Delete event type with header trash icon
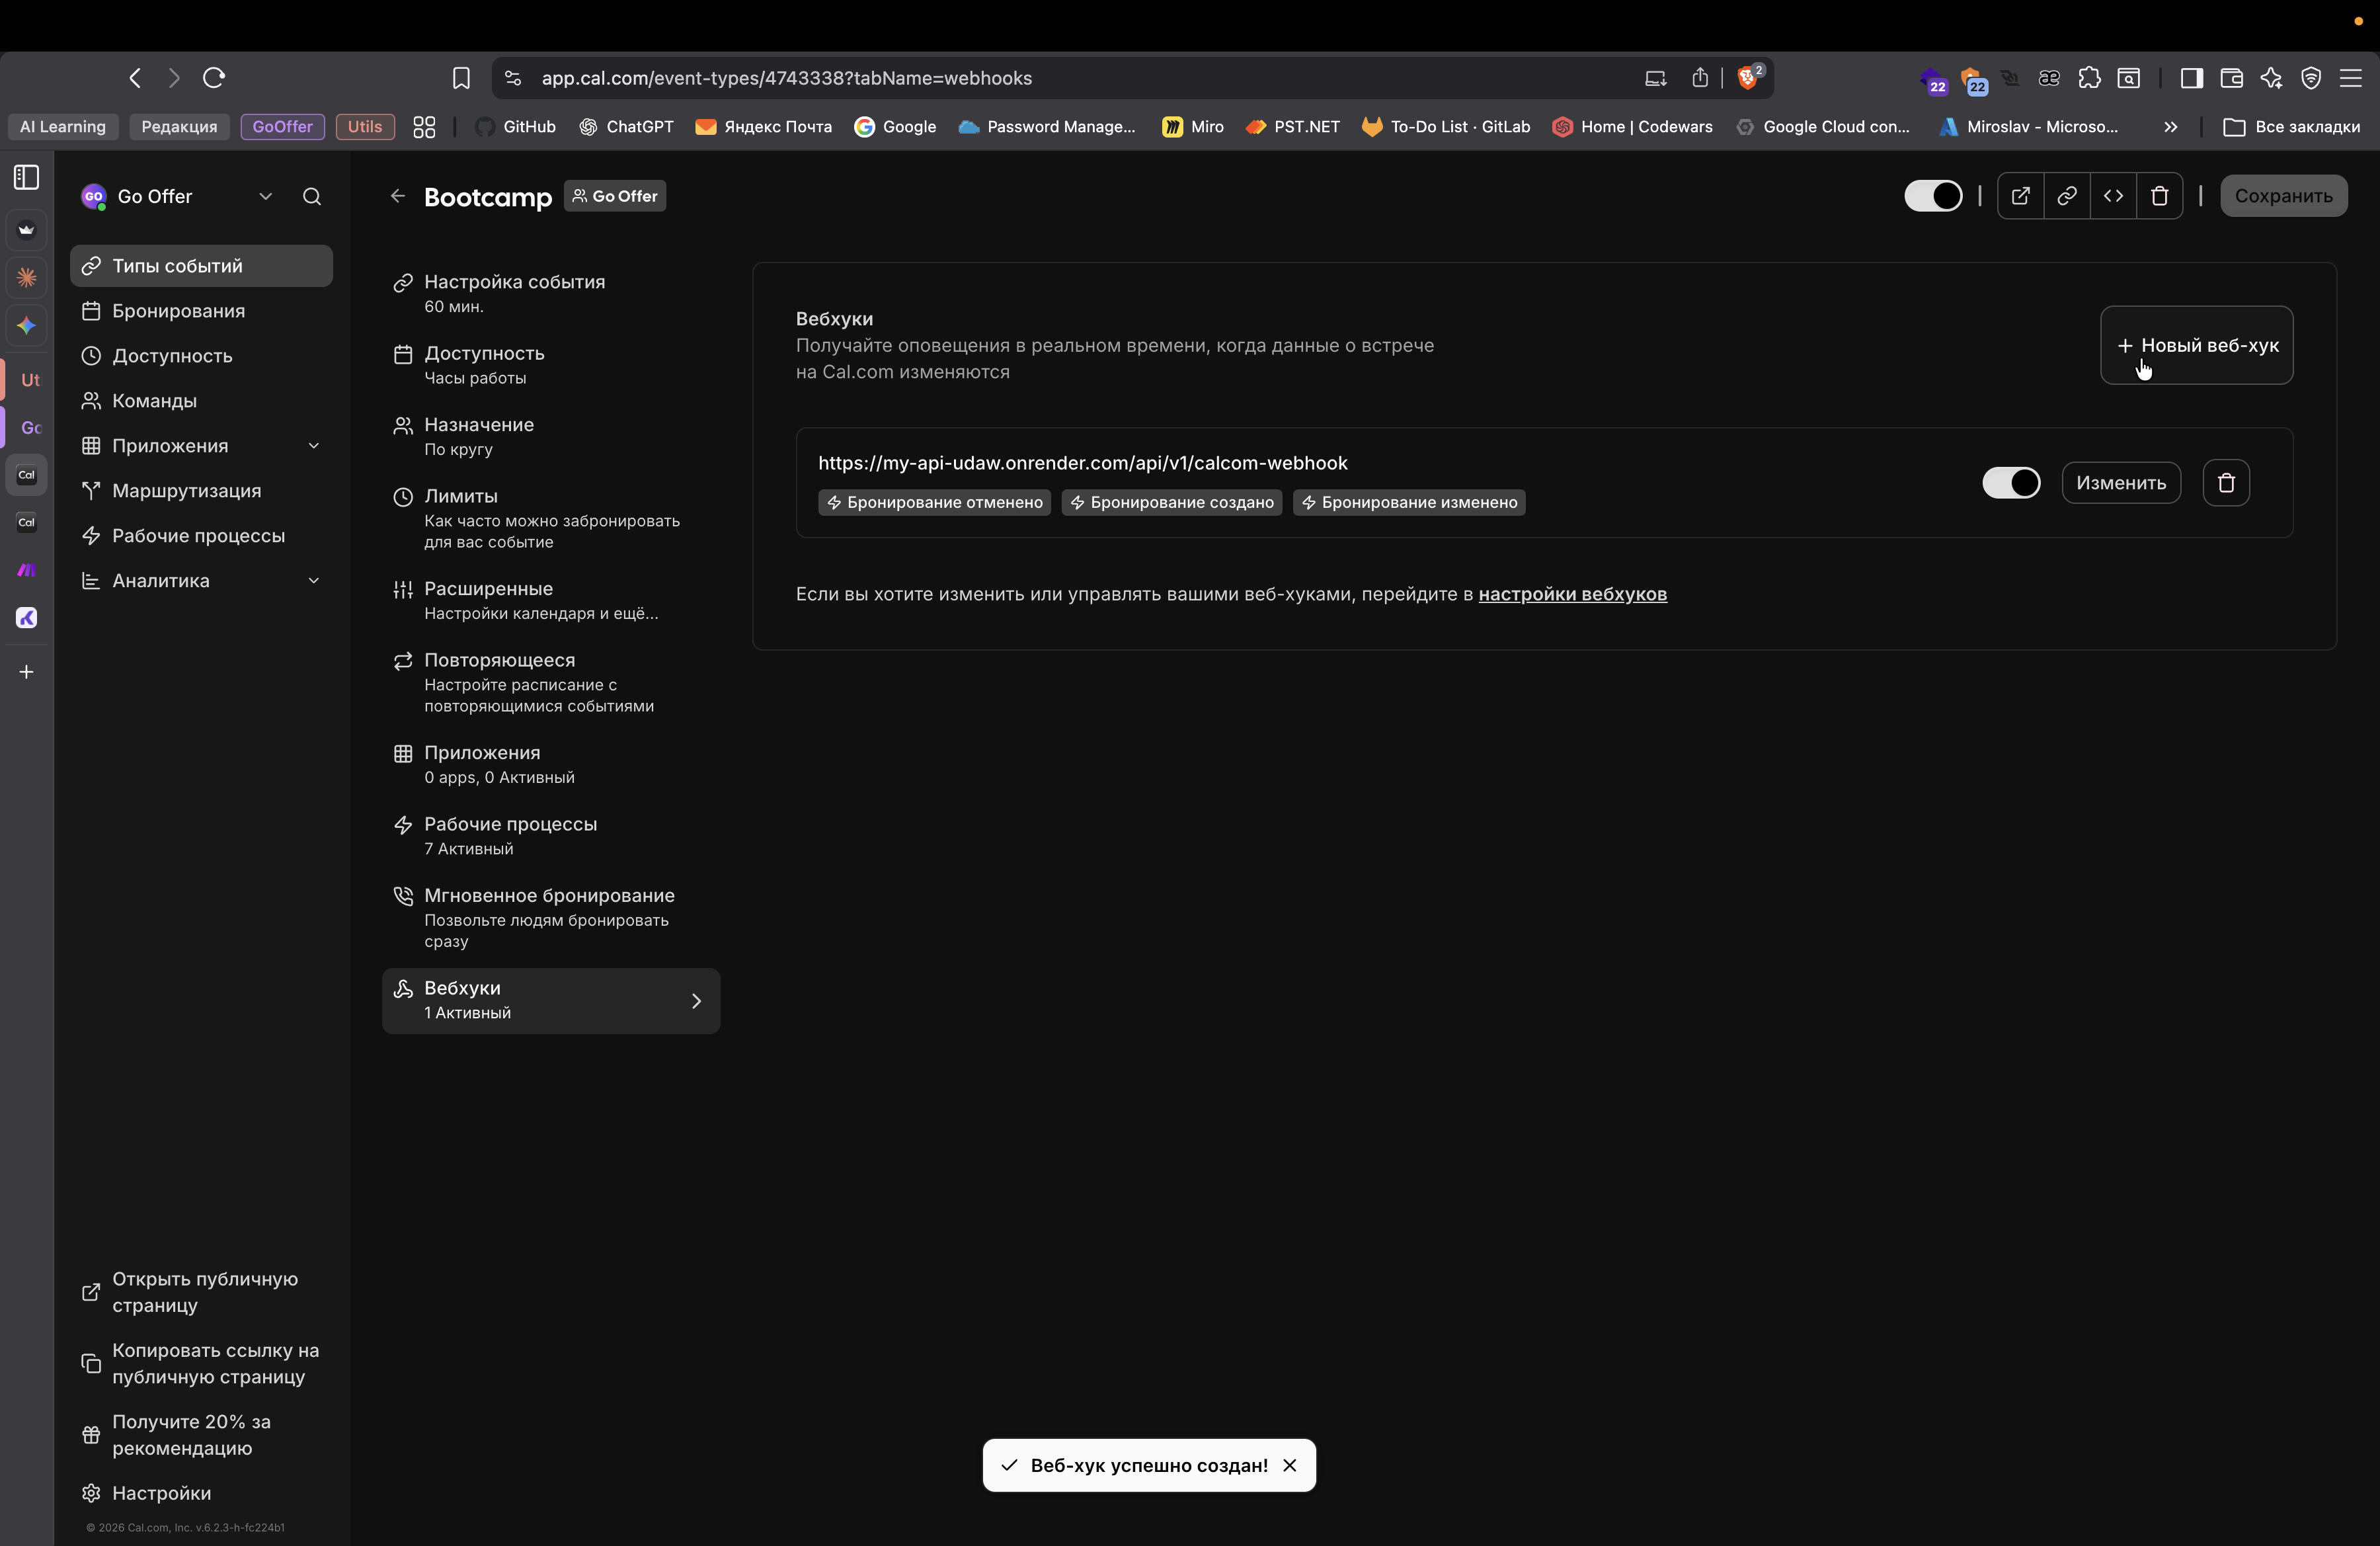2380x1546 pixels. tap(2159, 196)
